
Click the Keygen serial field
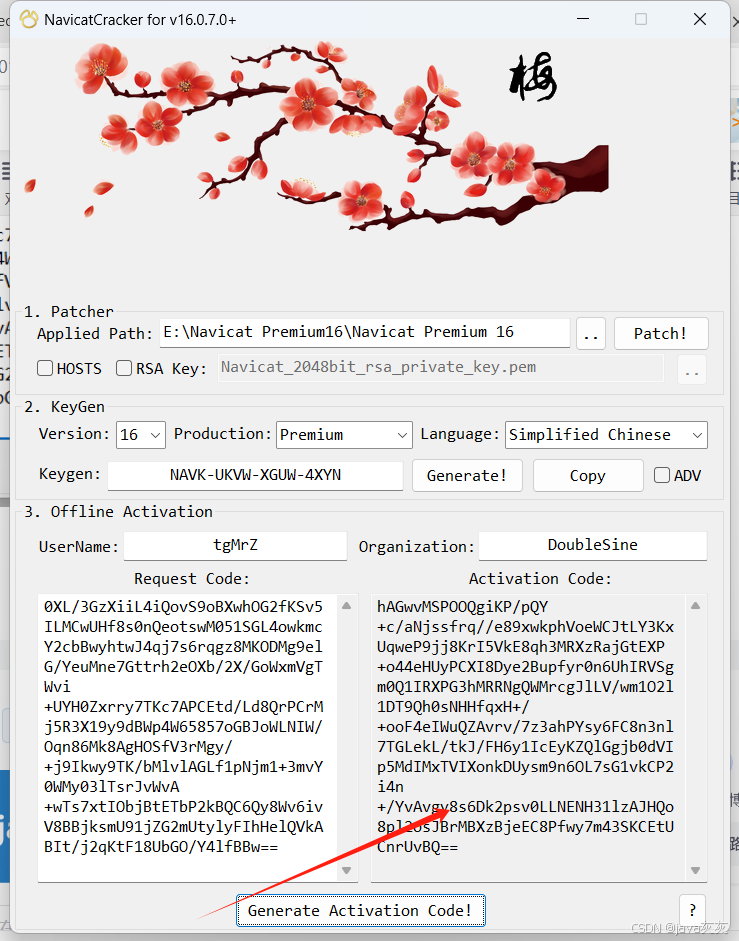(255, 475)
